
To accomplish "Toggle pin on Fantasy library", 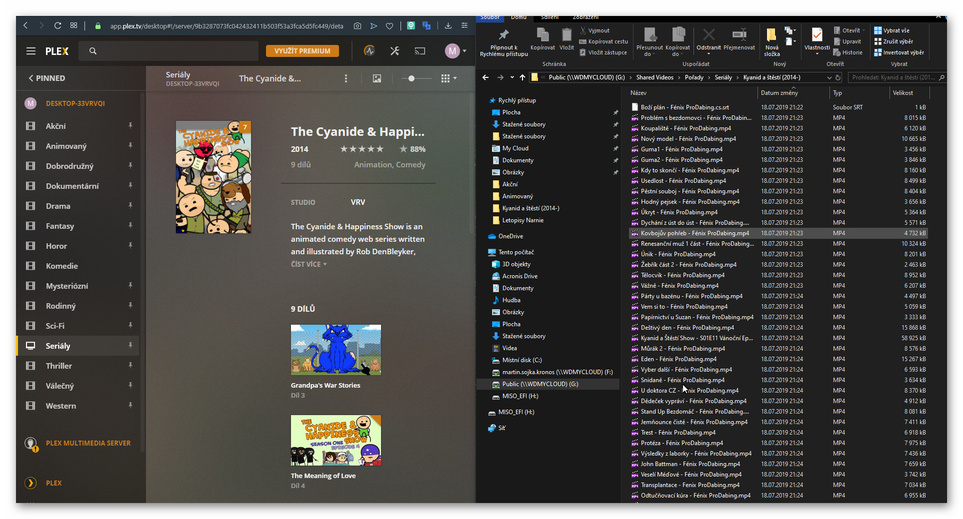I will [130, 225].
